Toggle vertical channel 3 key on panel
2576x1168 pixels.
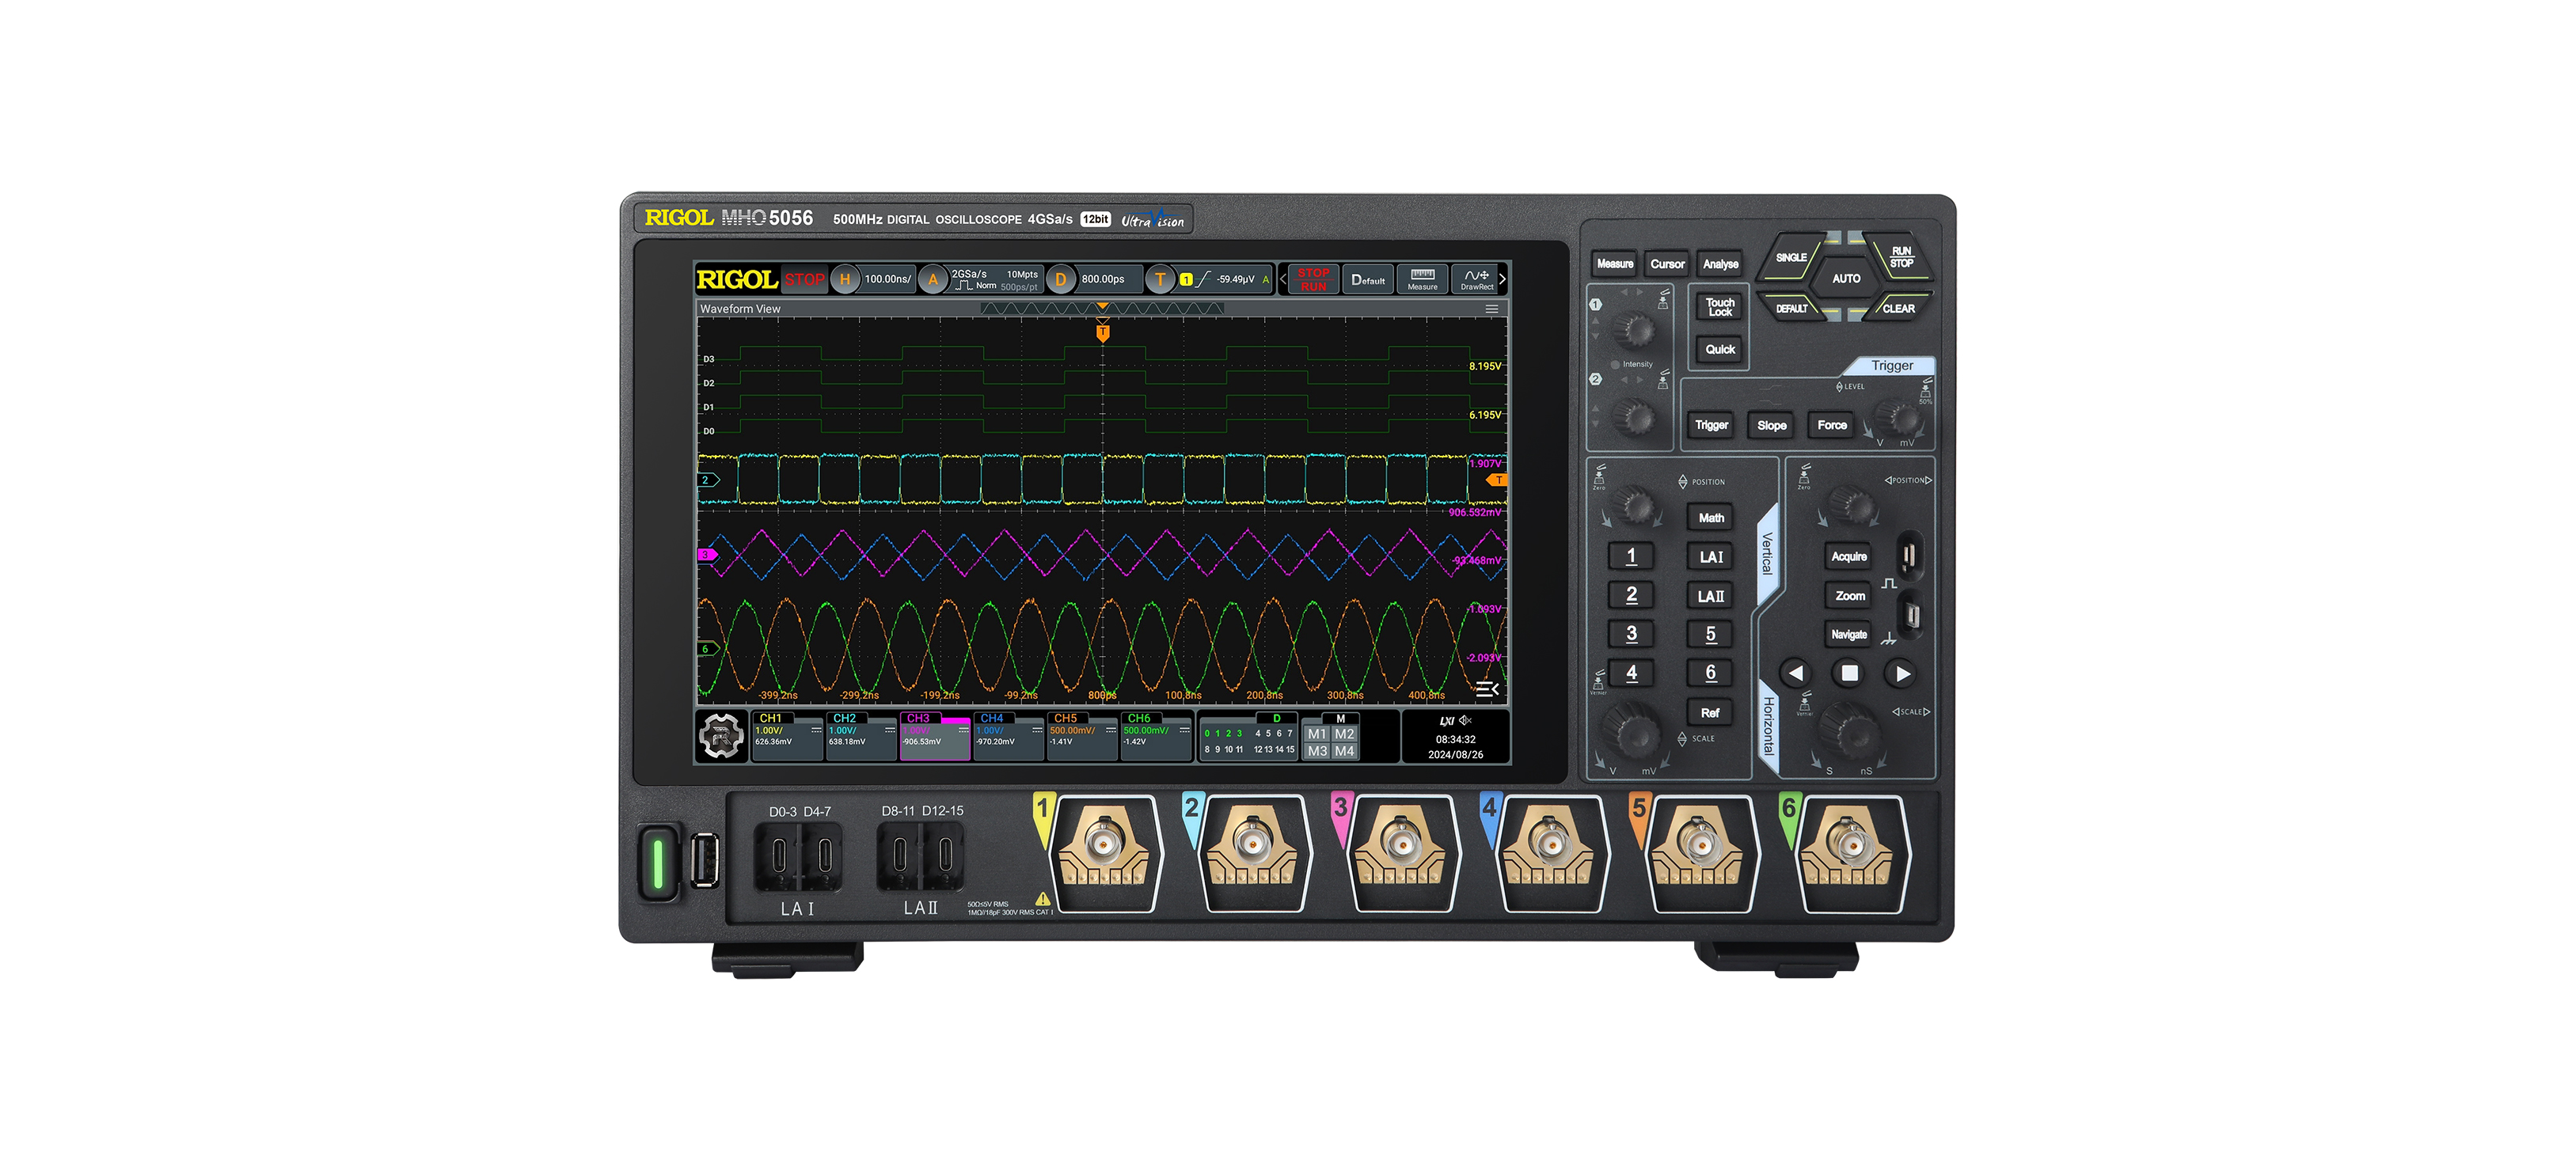pos(1631,634)
